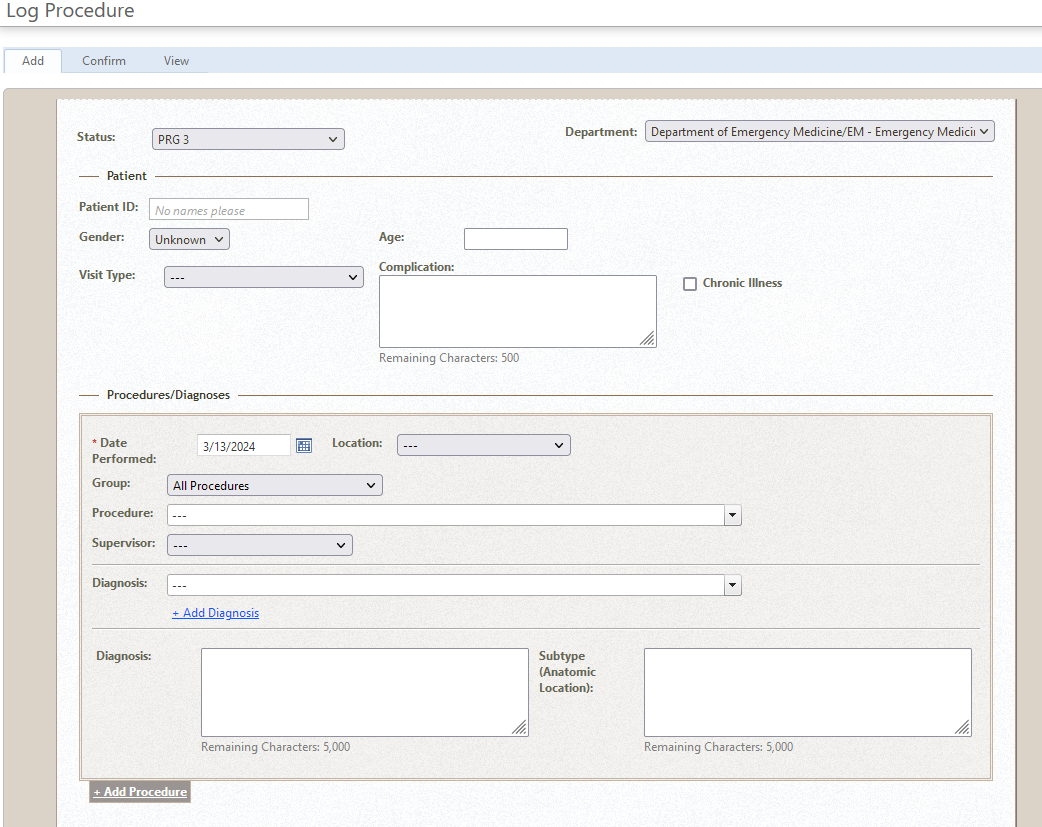Click into the Diagnosis free-text area
The height and width of the screenshot is (827, 1042).
point(365,692)
